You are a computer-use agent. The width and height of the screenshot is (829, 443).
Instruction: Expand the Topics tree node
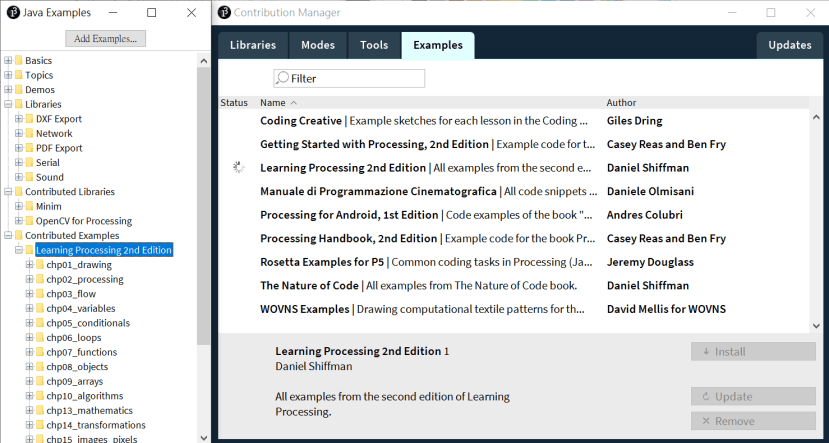tap(8, 75)
